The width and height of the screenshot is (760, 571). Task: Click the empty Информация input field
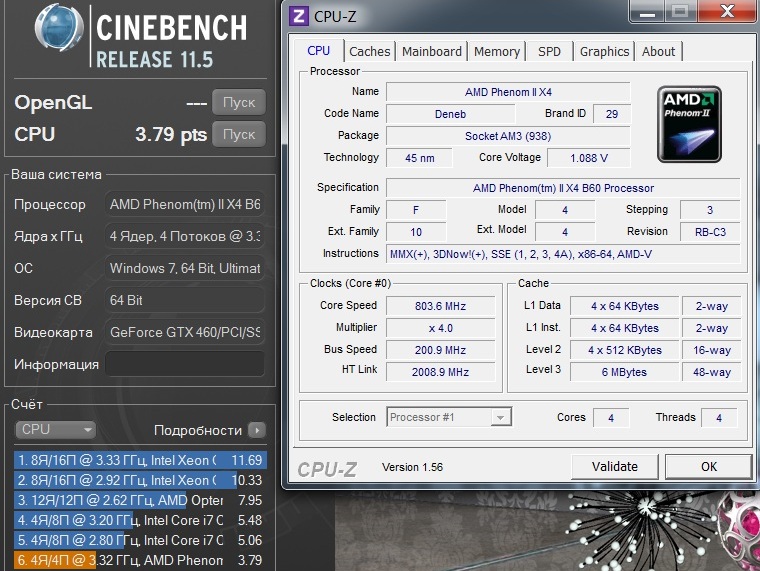pos(185,364)
